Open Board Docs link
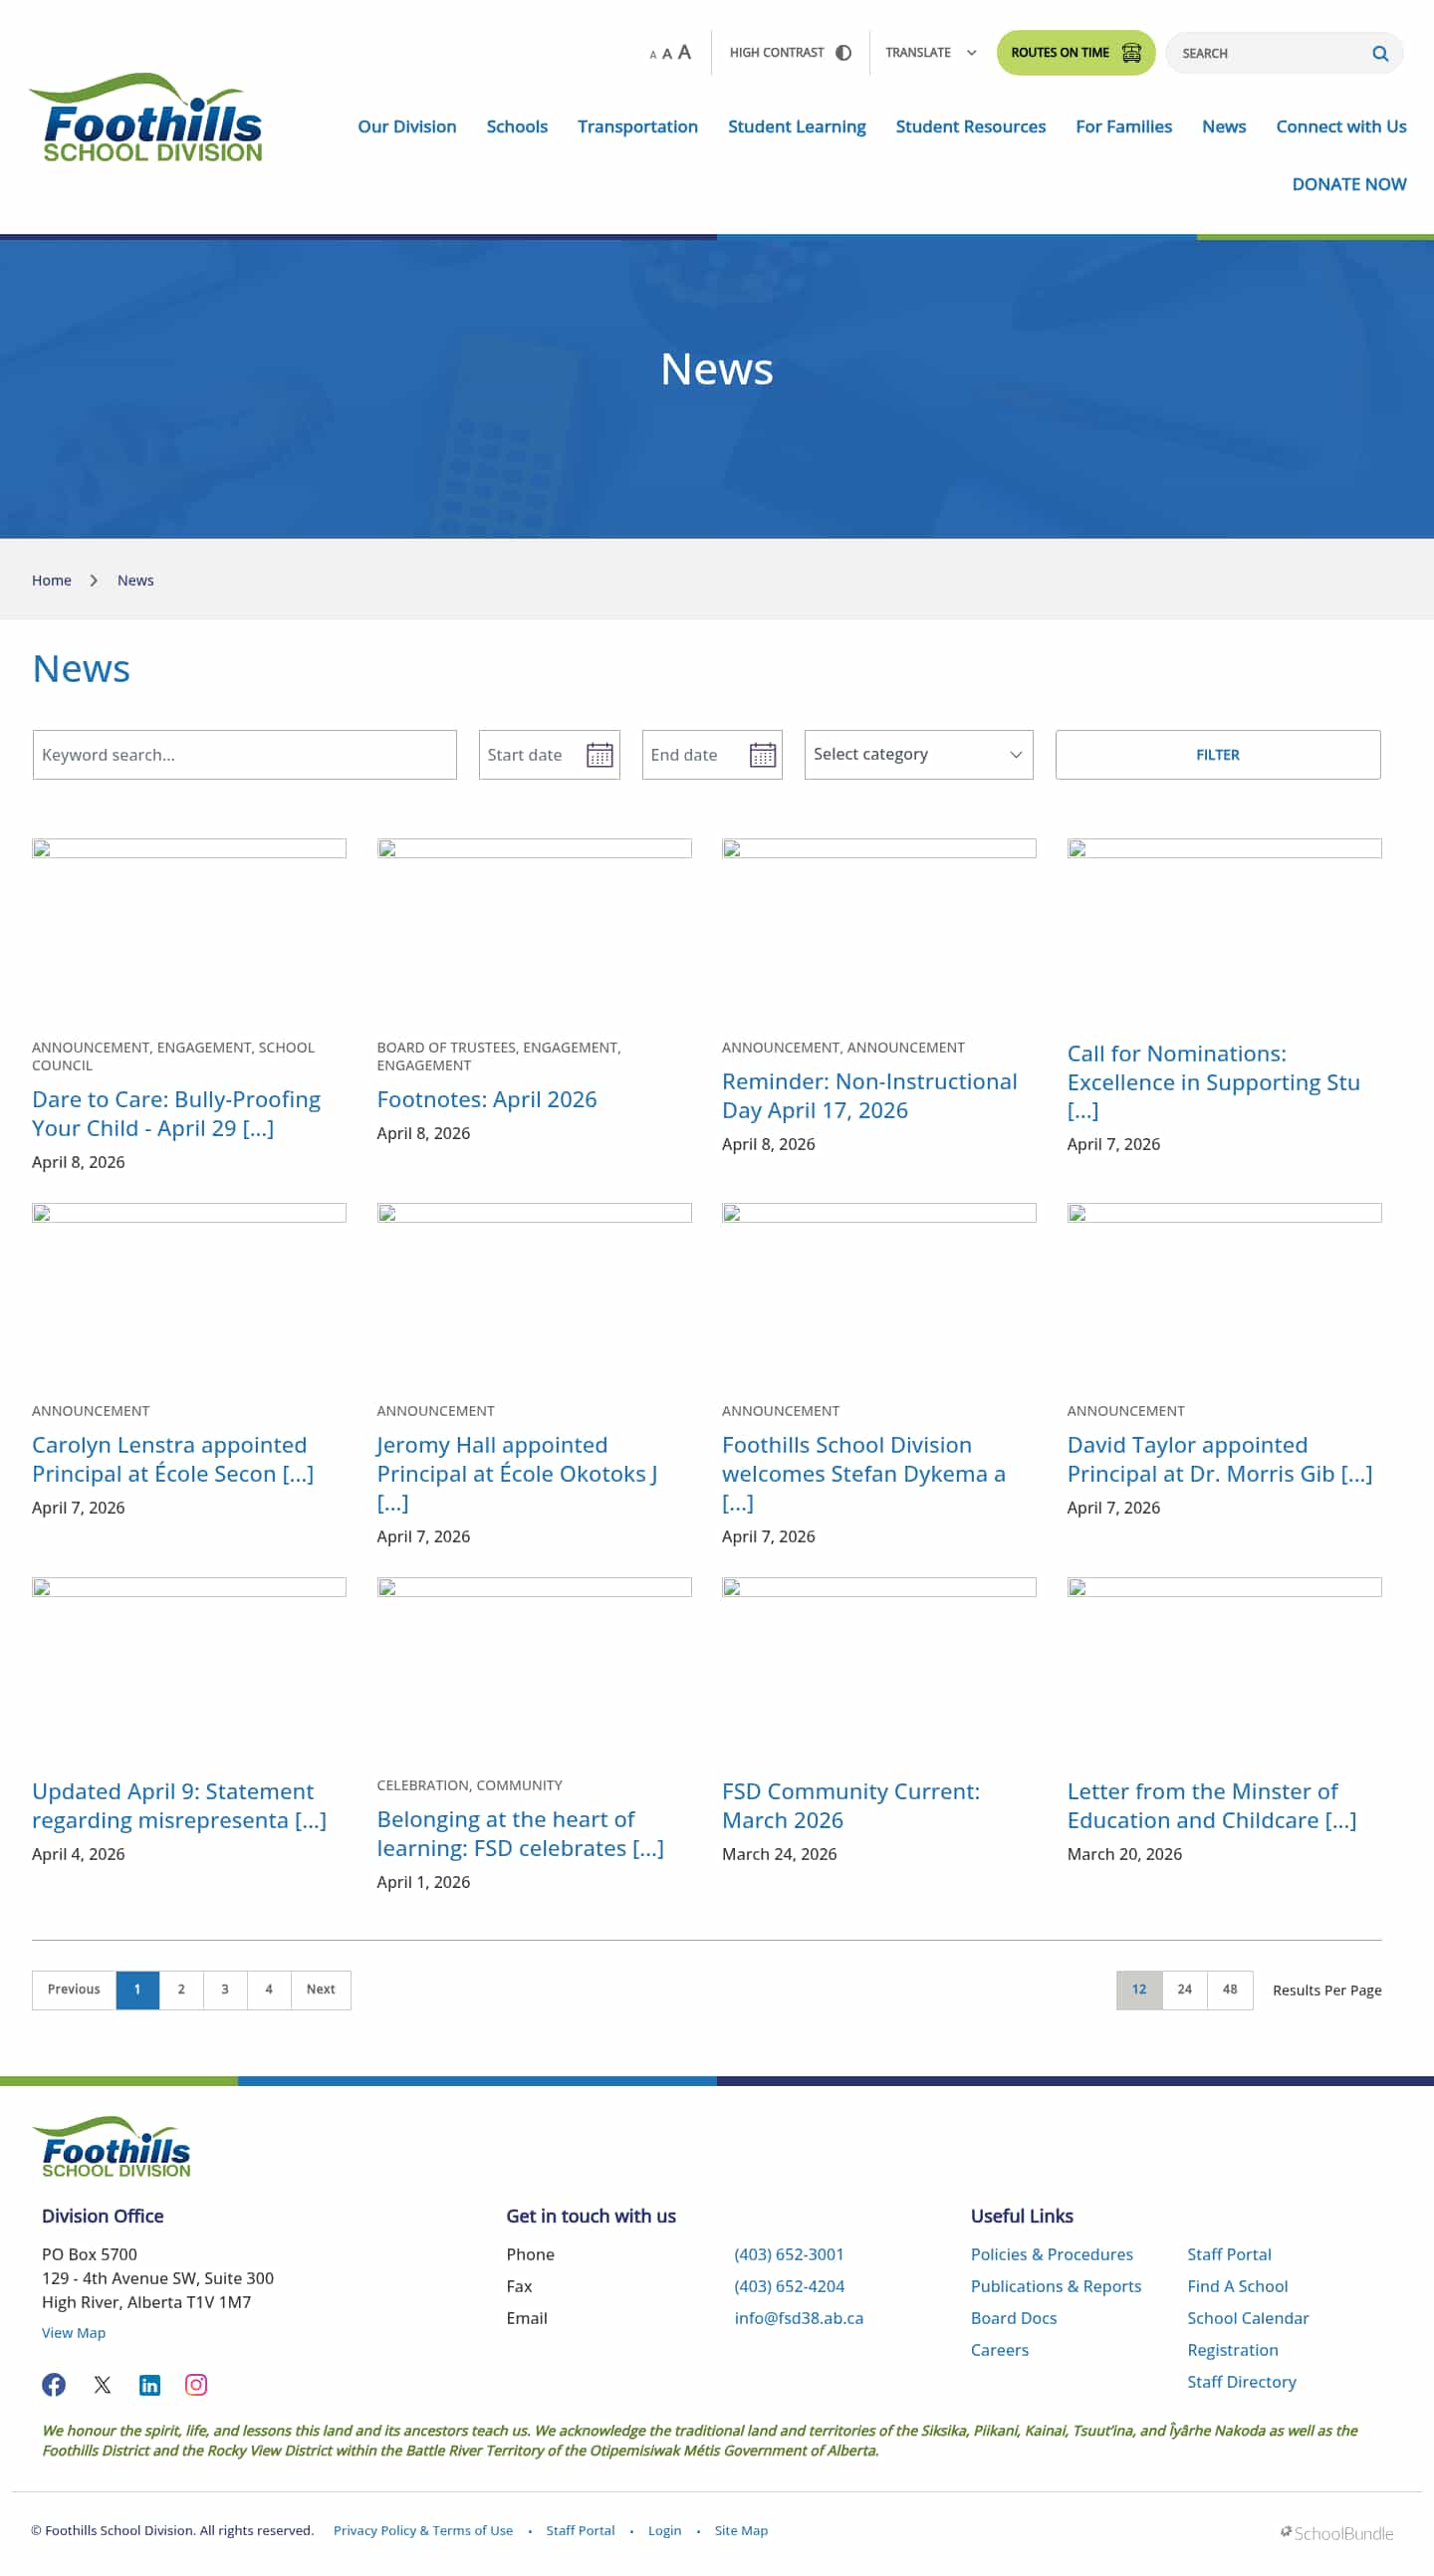The image size is (1434, 2576). (x=1013, y=2317)
